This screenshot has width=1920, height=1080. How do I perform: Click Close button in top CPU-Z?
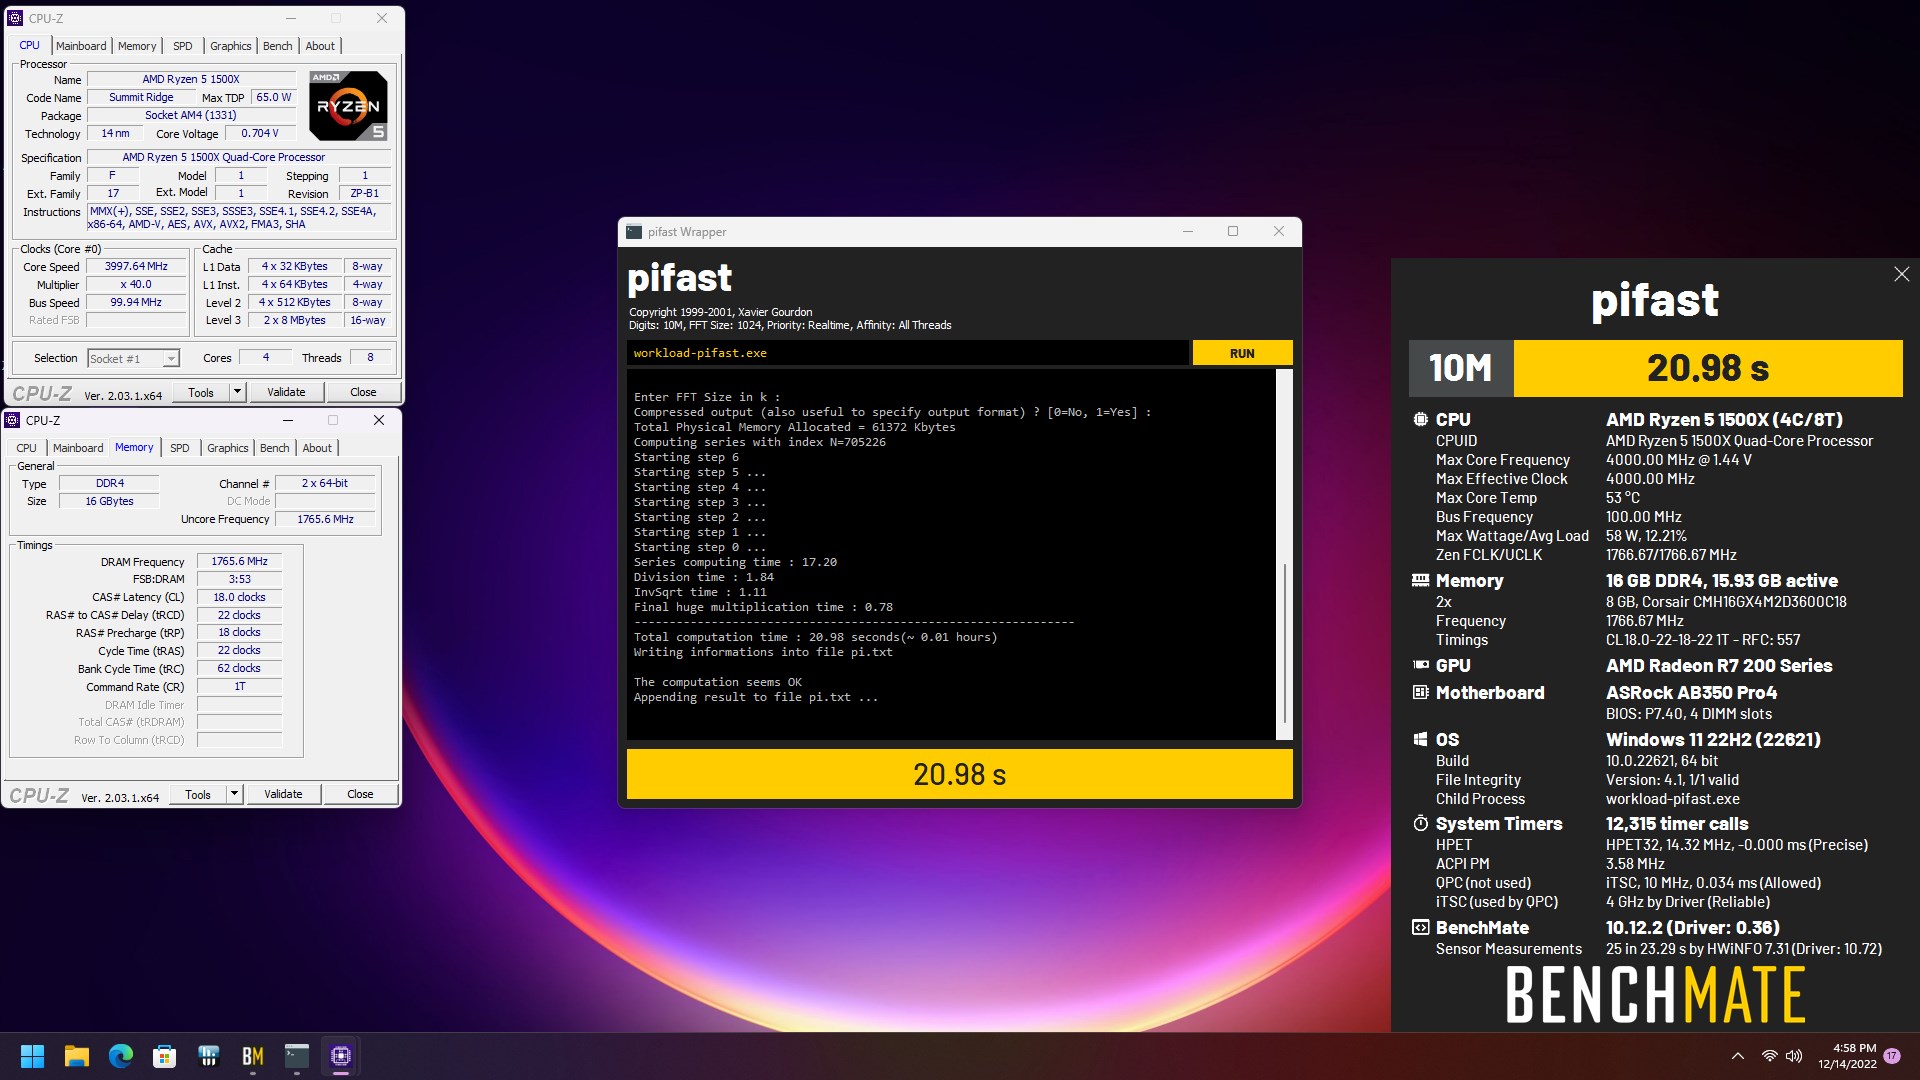363,392
